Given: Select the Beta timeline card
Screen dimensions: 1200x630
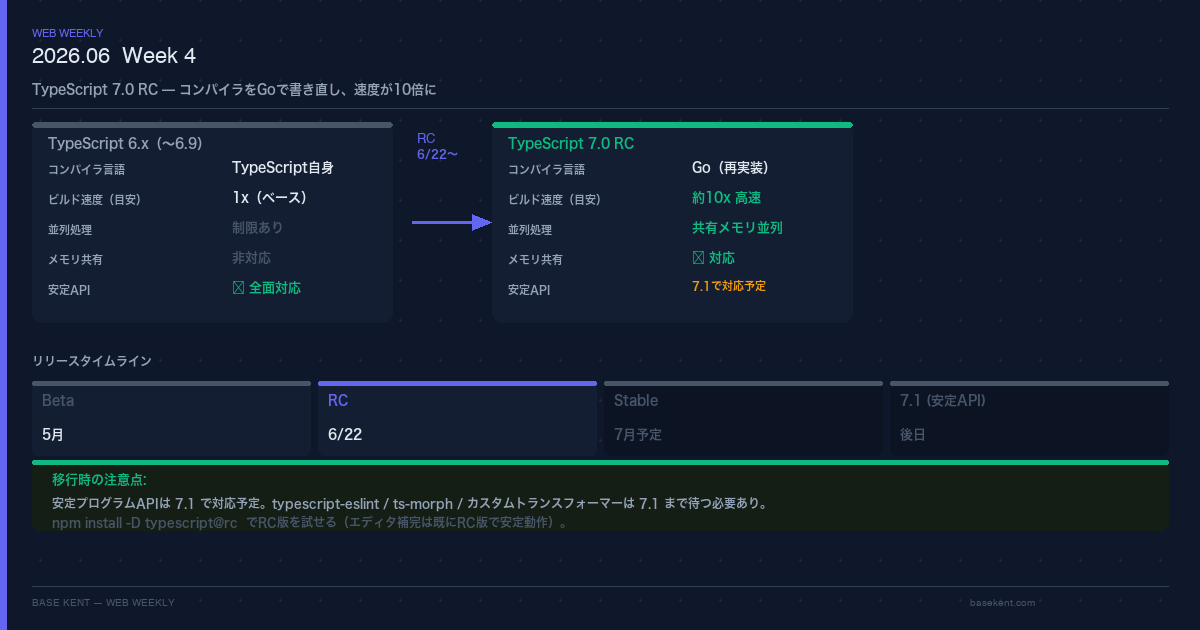Looking at the screenshot, I should point(171,418).
